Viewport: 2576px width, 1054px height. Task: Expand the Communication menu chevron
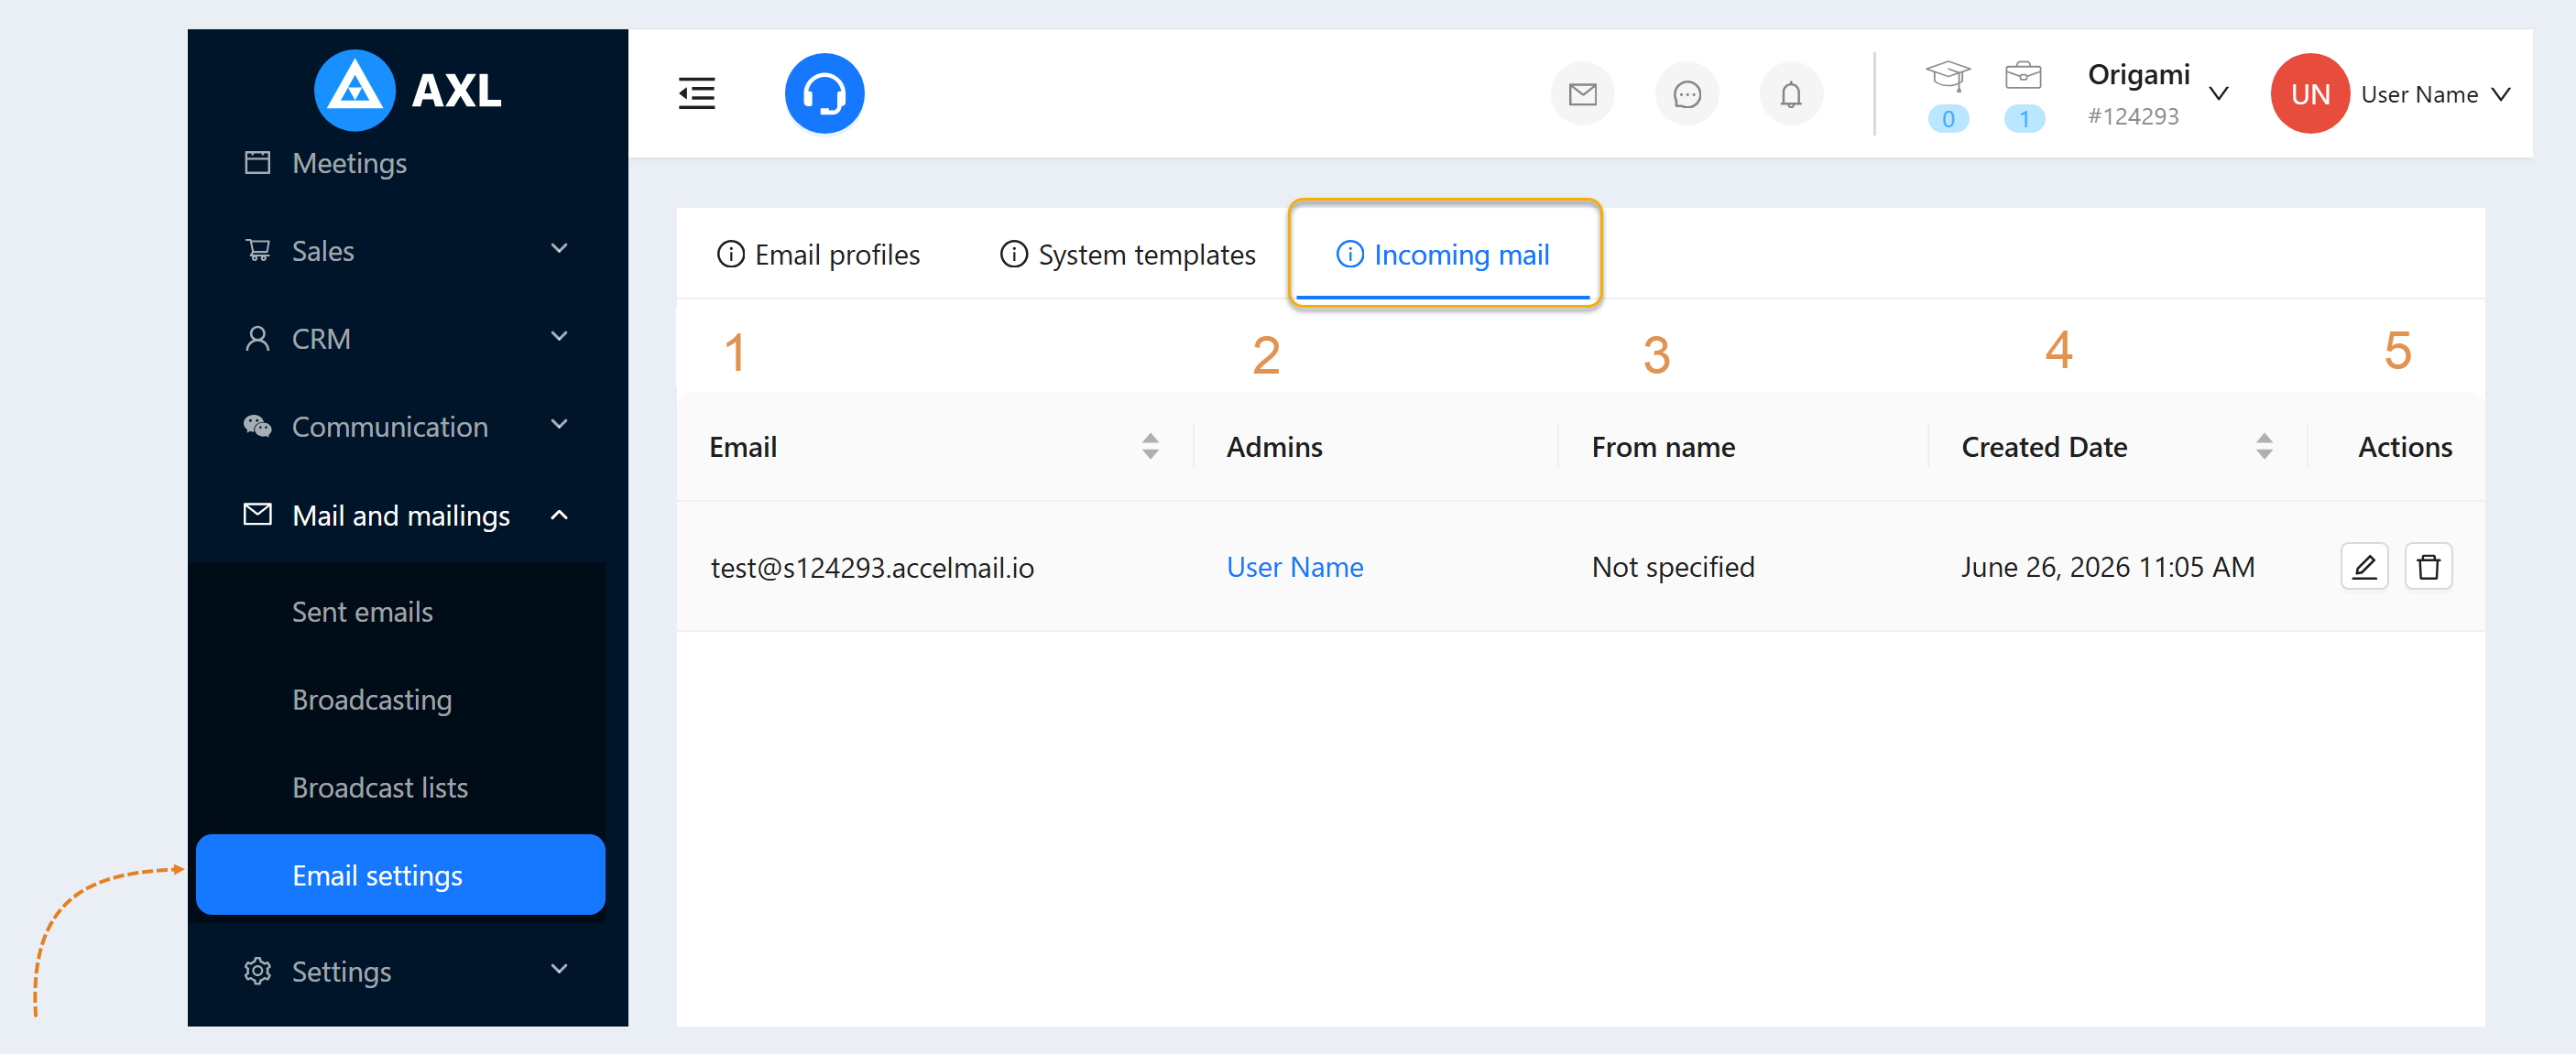click(x=559, y=424)
